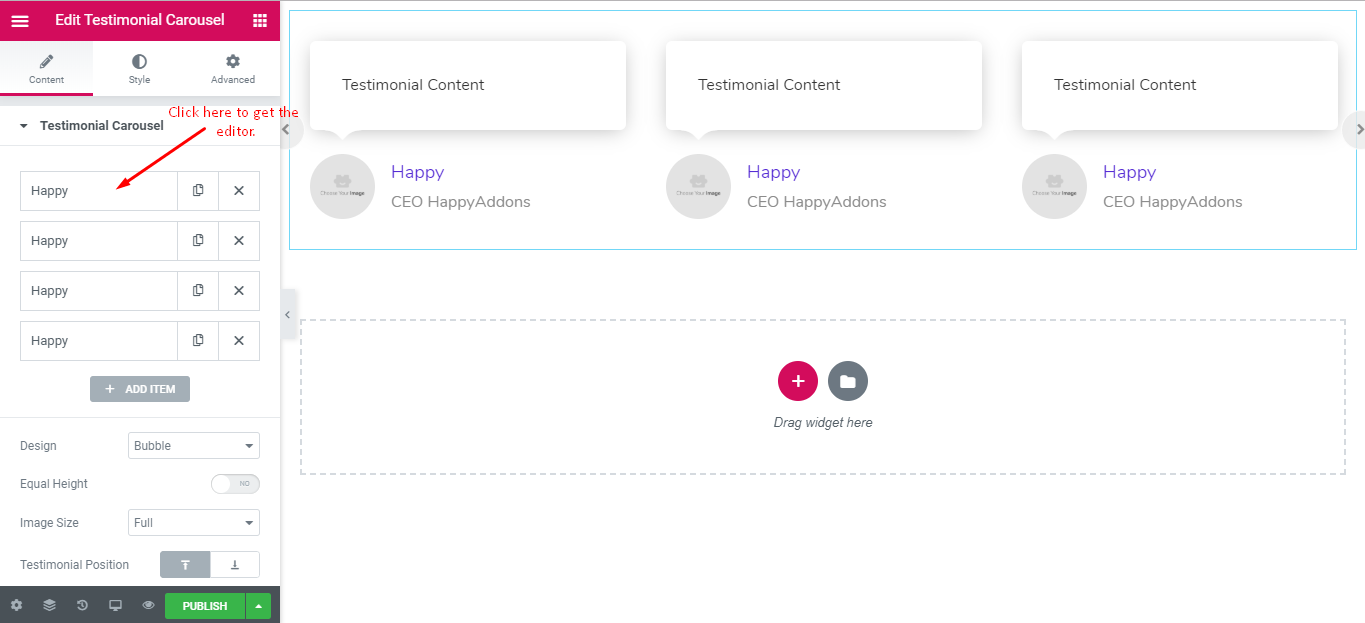Open the Image Size dropdown set to Full
The width and height of the screenshot is (1365, 623).
click(x=194, y=523)
